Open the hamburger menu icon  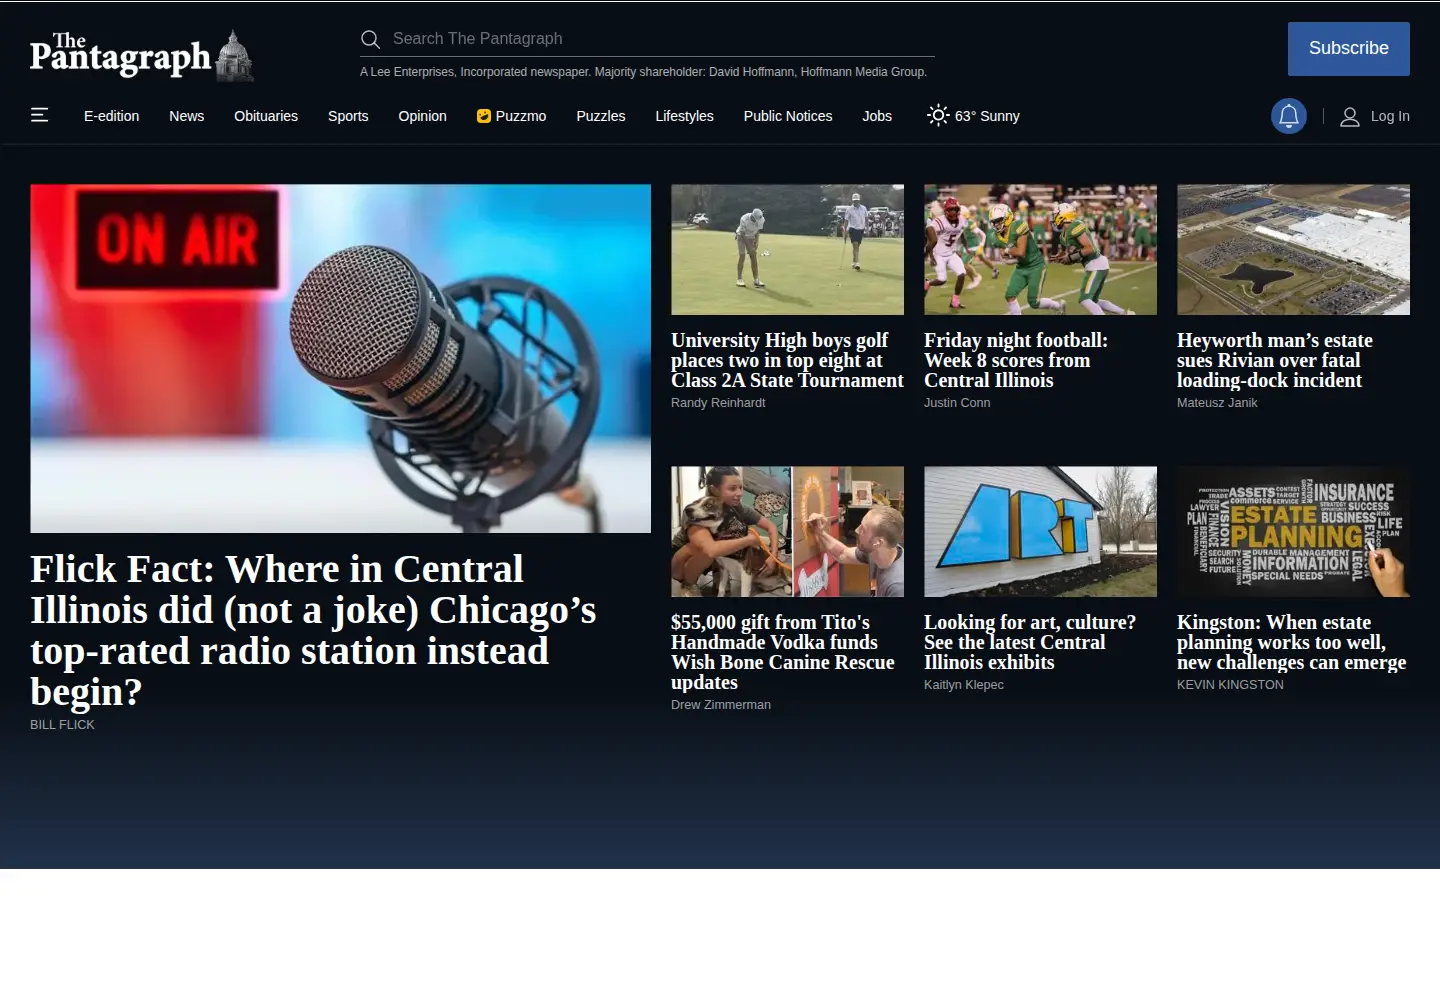point(40,115)
